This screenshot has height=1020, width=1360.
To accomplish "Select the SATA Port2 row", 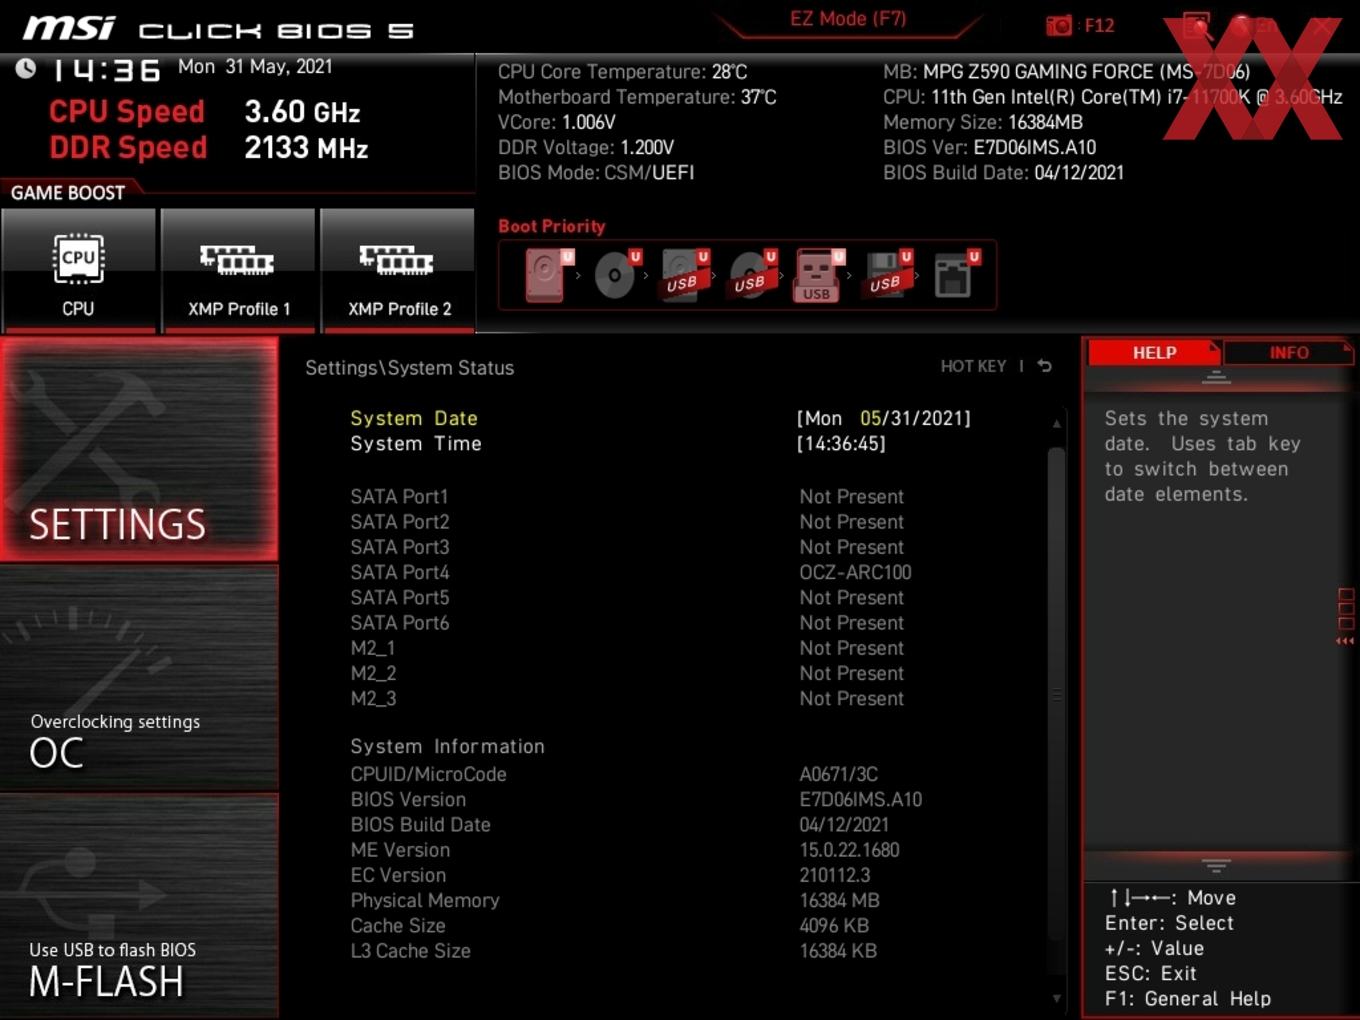I will point(627,522).
